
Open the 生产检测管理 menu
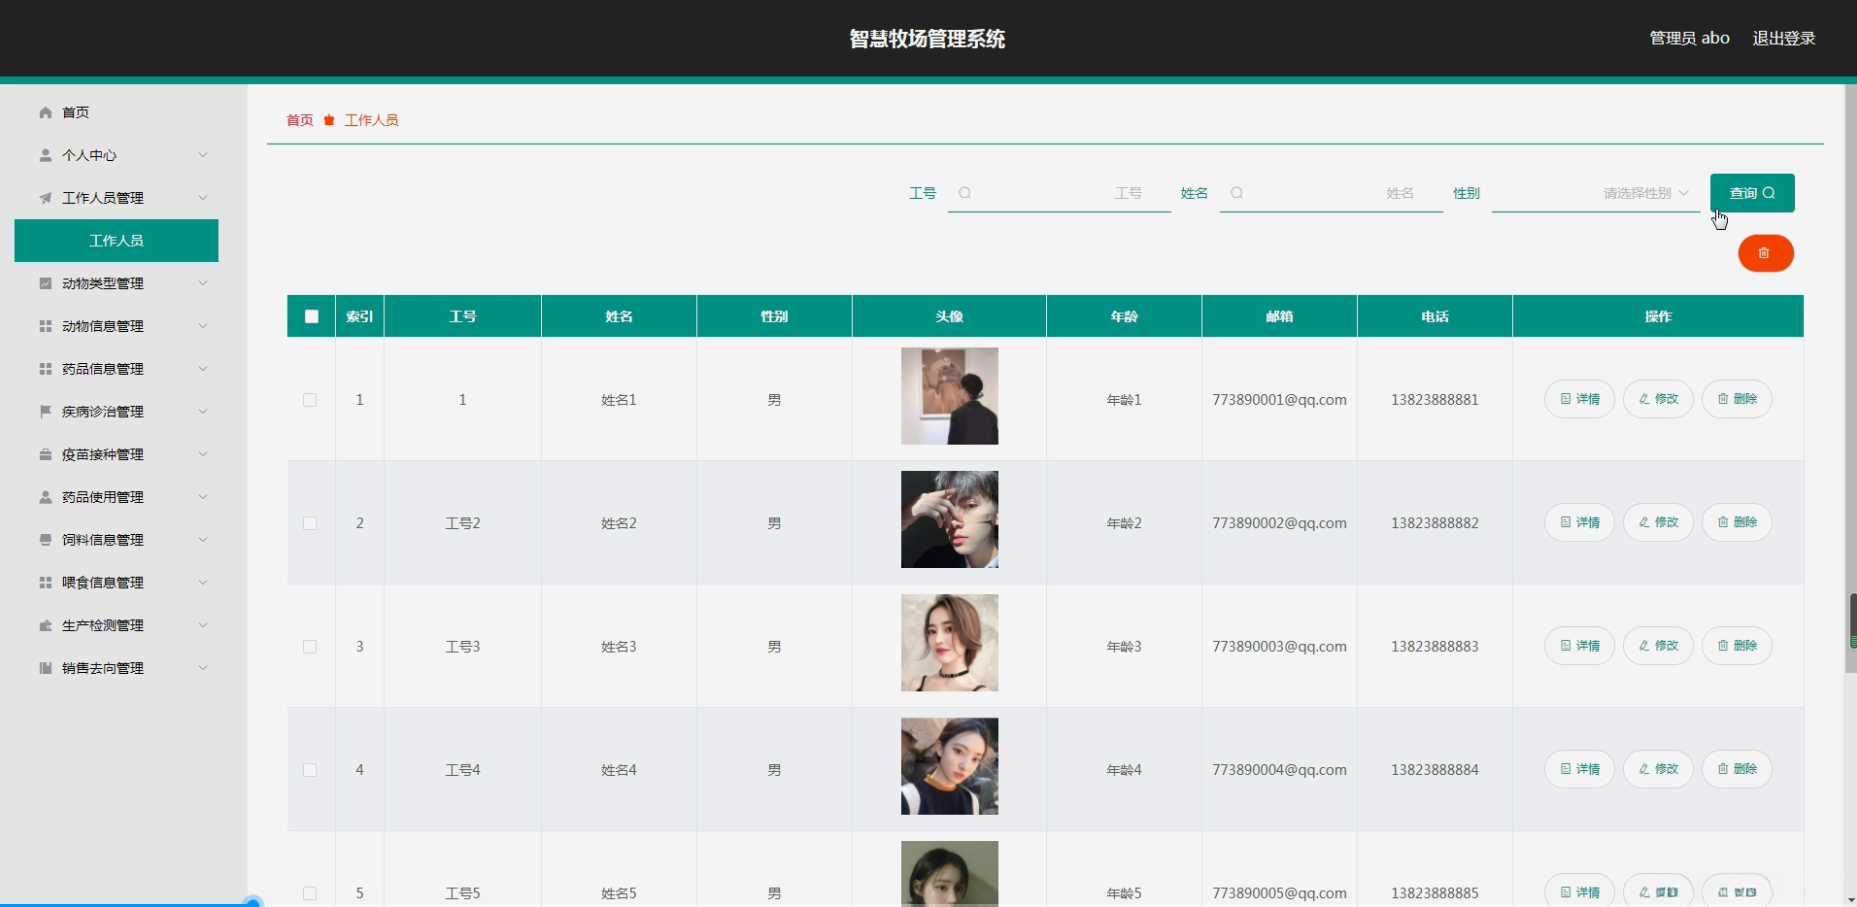coord(116,626)
